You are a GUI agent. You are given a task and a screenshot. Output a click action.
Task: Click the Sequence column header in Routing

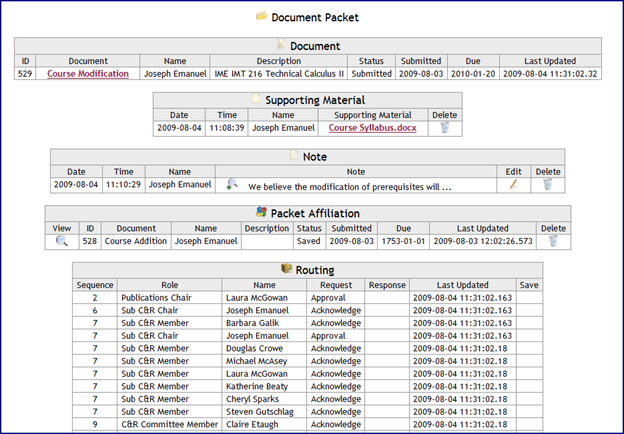point(95,285)
